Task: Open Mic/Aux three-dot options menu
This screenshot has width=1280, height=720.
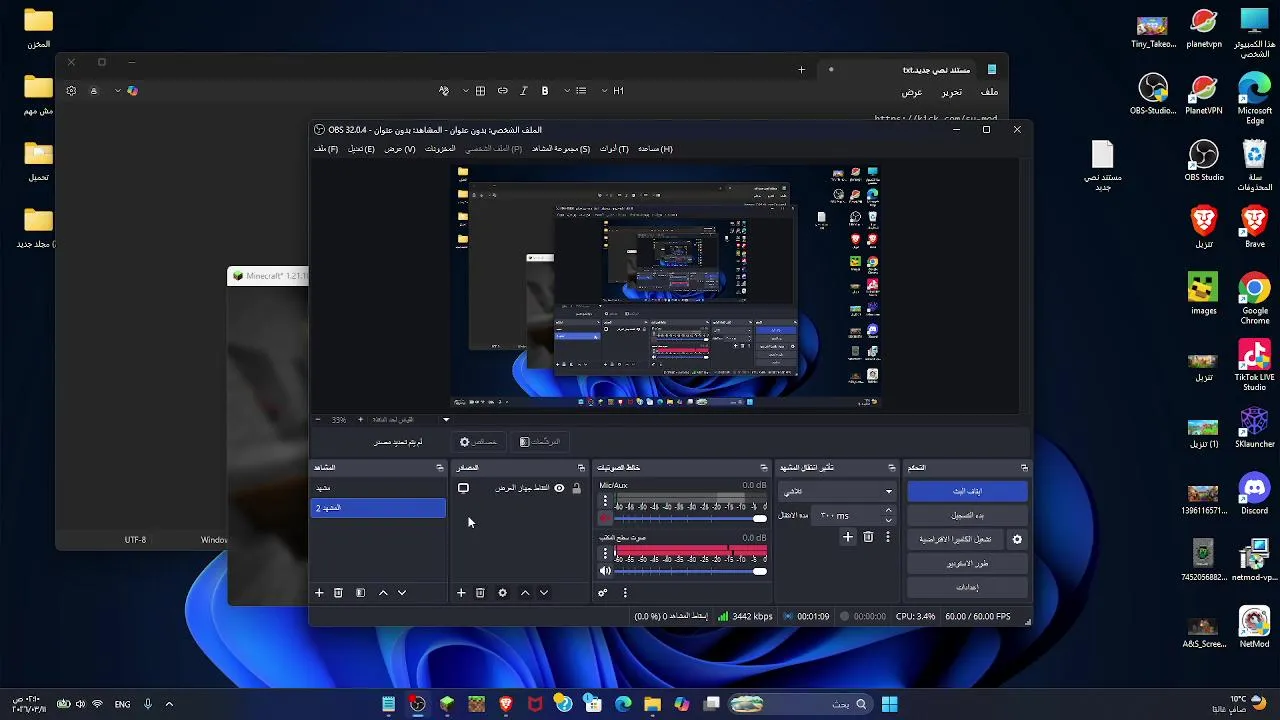Action: [605, 501]
